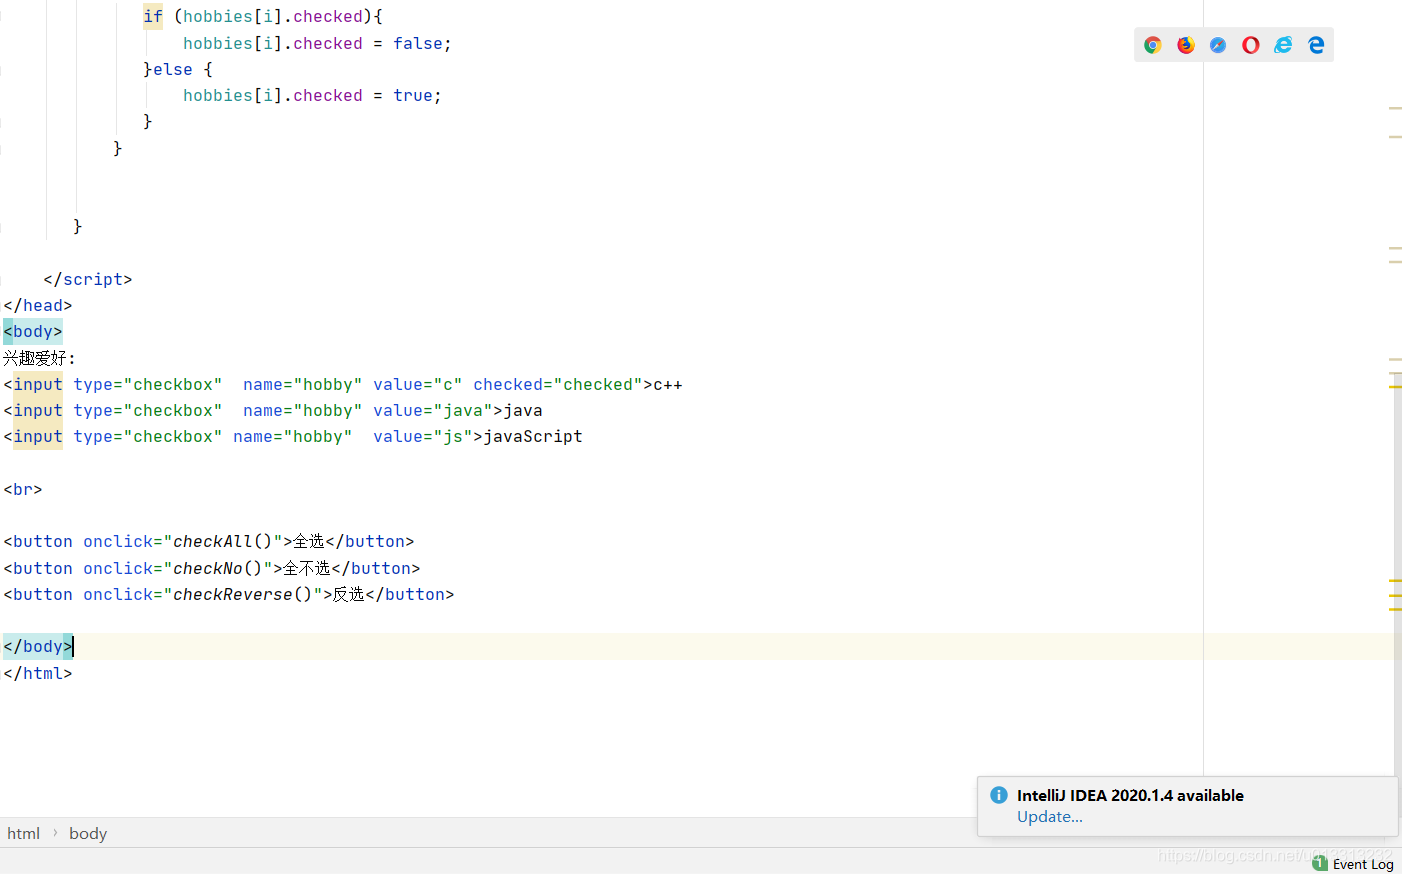Place cursor on the closing '</html>' tag

tap(38, 673)
